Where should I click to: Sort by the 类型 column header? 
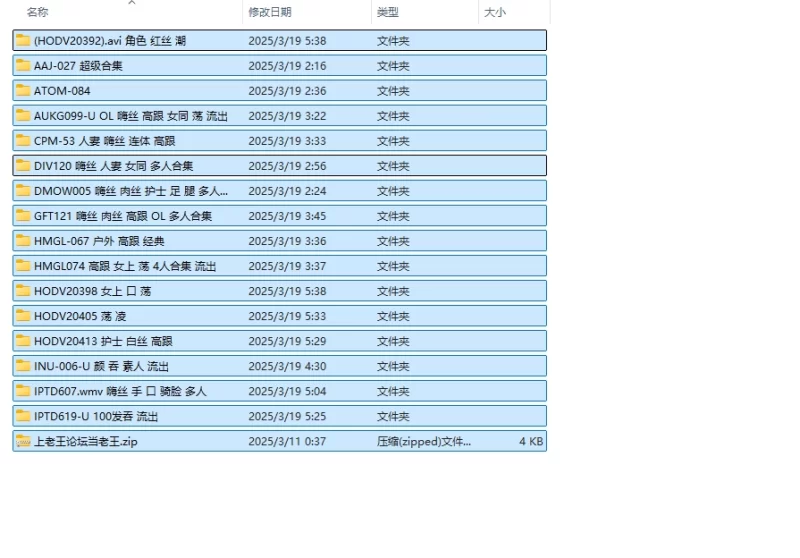point(388,12)
